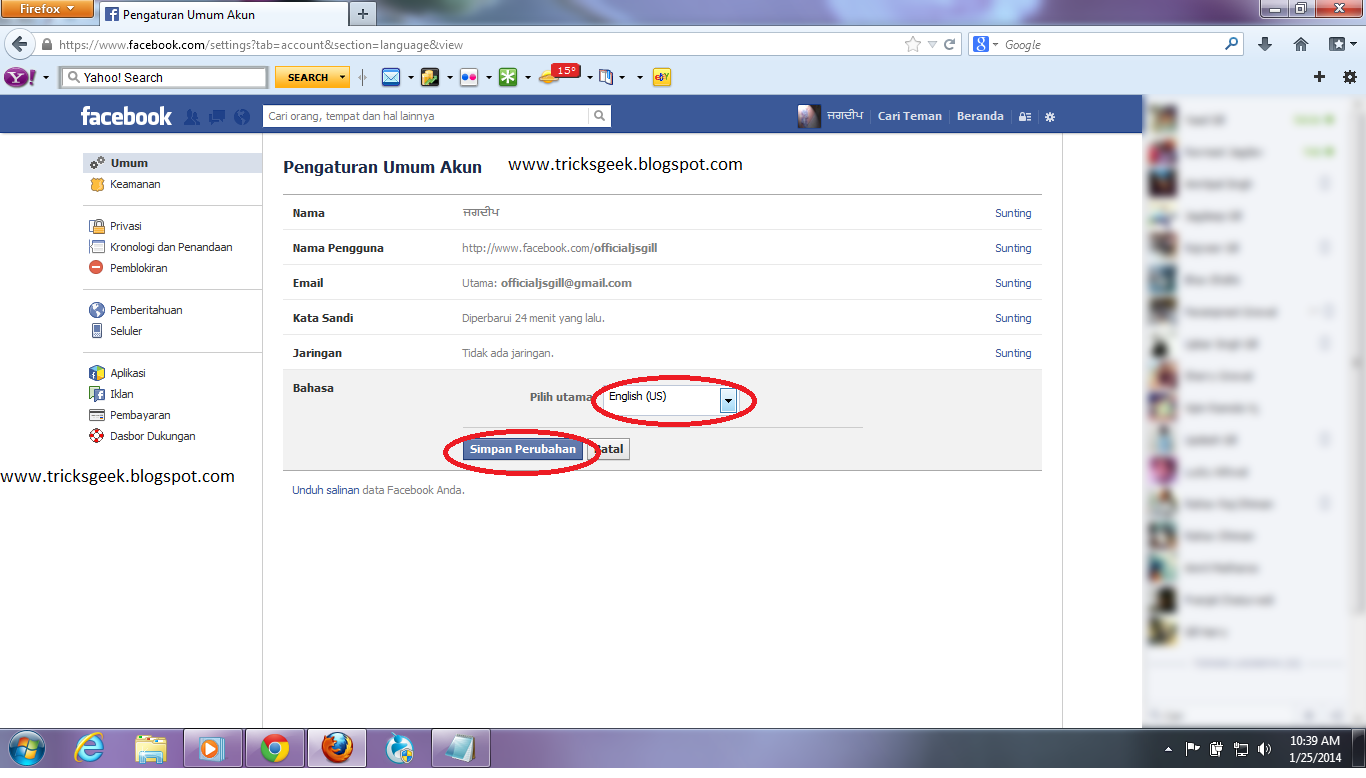Expand the Yahoo SEARCH button dropdown arrow
Image resolution: width=1366 pixels, height=778 pixels.
343,77
